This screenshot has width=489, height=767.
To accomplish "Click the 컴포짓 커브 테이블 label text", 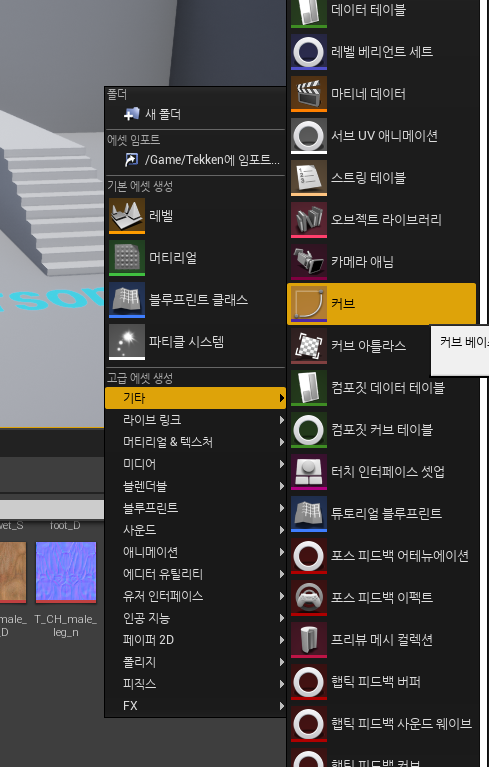I will (382, 430).
